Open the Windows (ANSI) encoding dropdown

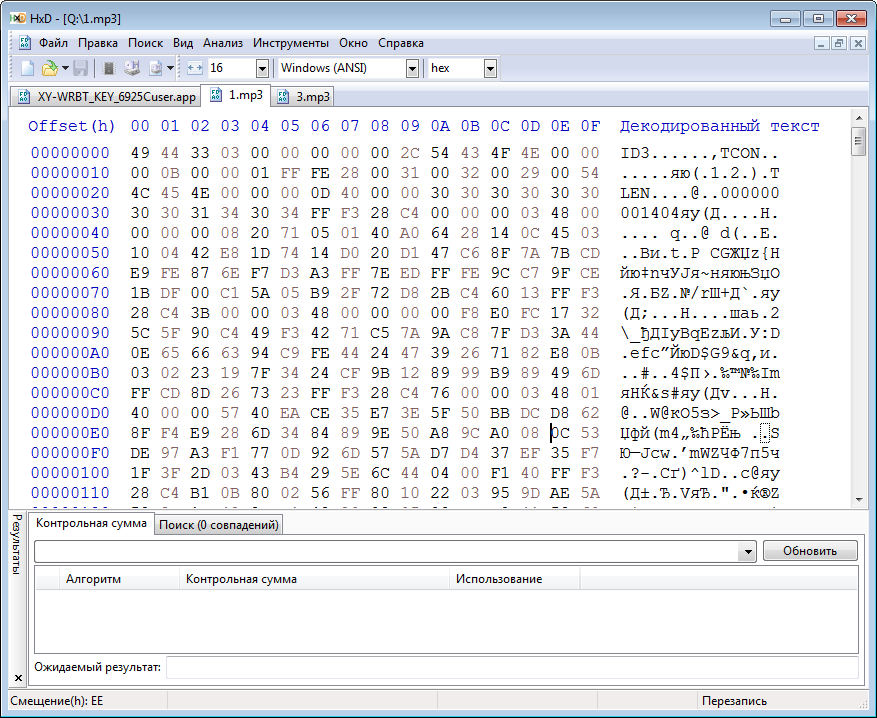pyautogui.click(x=412, y=68)
